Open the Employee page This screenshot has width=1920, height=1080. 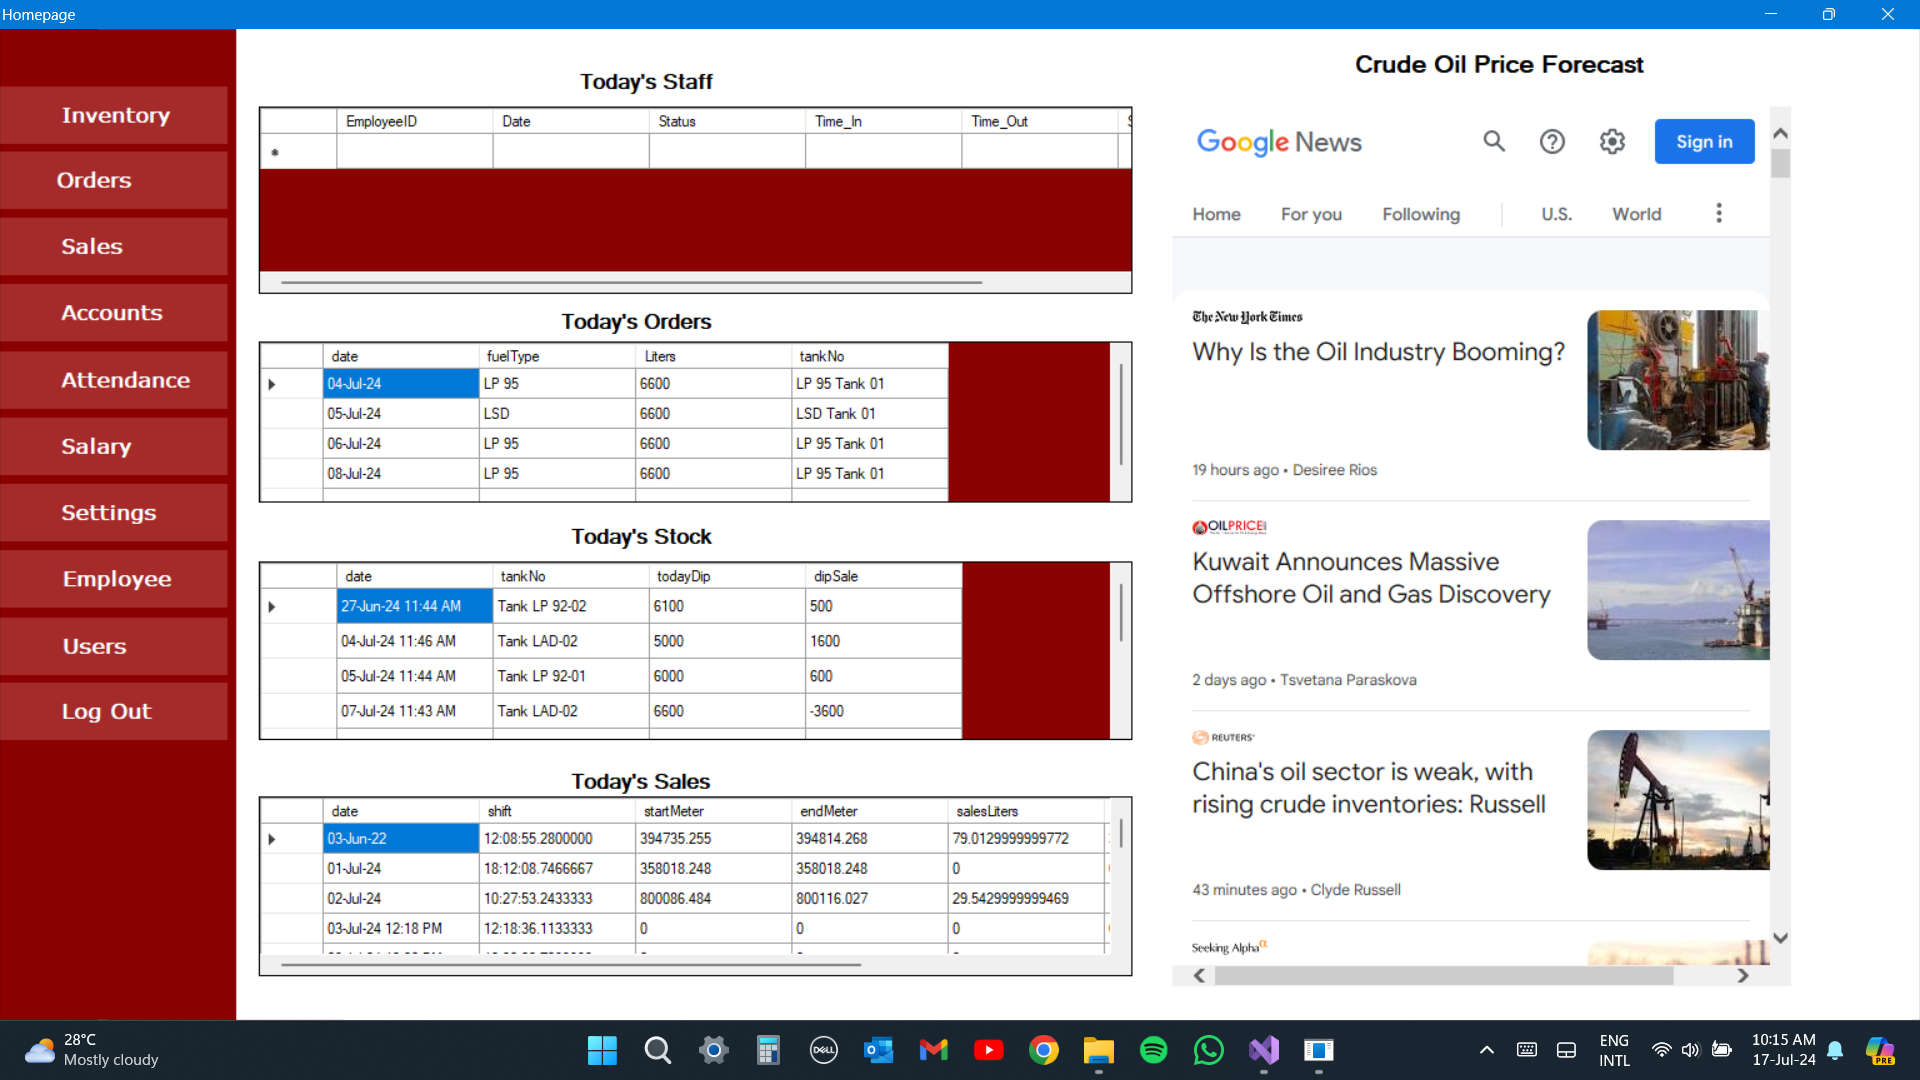pos(114,579)
